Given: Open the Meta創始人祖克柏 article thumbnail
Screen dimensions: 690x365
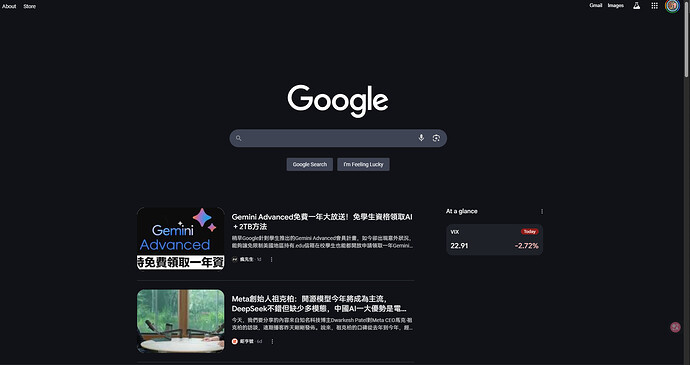Looking at the screenshot, I should (x=180, y=321).
